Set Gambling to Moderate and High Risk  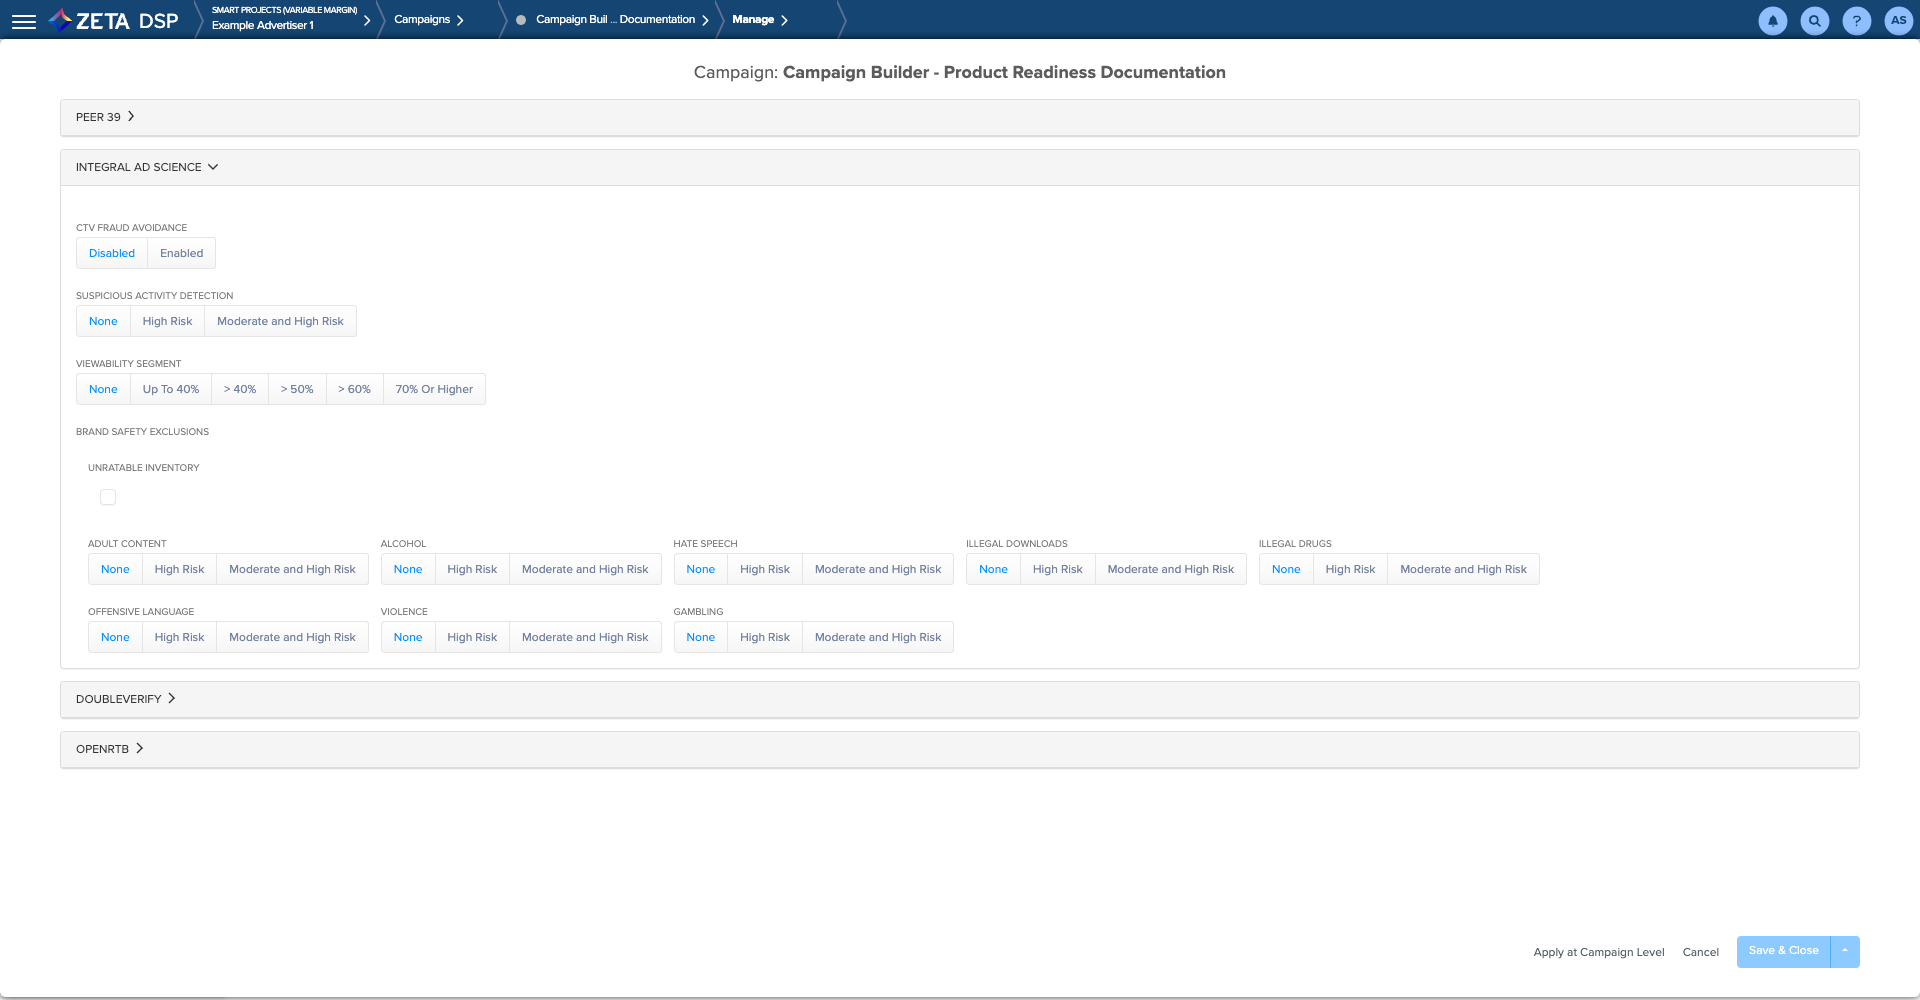coord(877,637)
